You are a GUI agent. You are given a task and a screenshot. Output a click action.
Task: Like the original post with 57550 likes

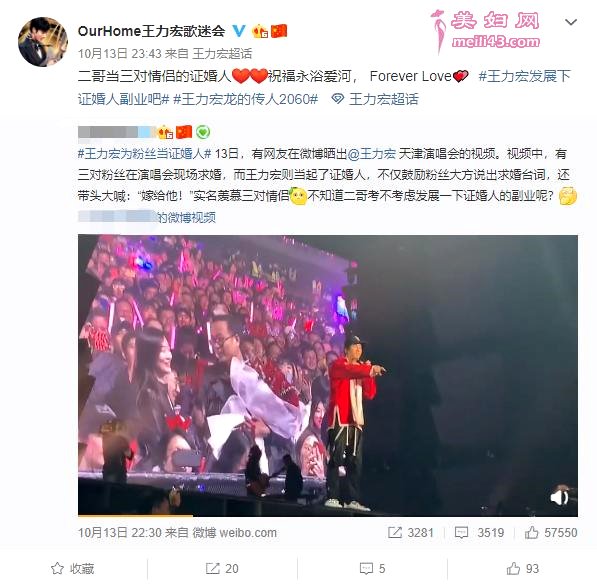(x=551, y=532)
